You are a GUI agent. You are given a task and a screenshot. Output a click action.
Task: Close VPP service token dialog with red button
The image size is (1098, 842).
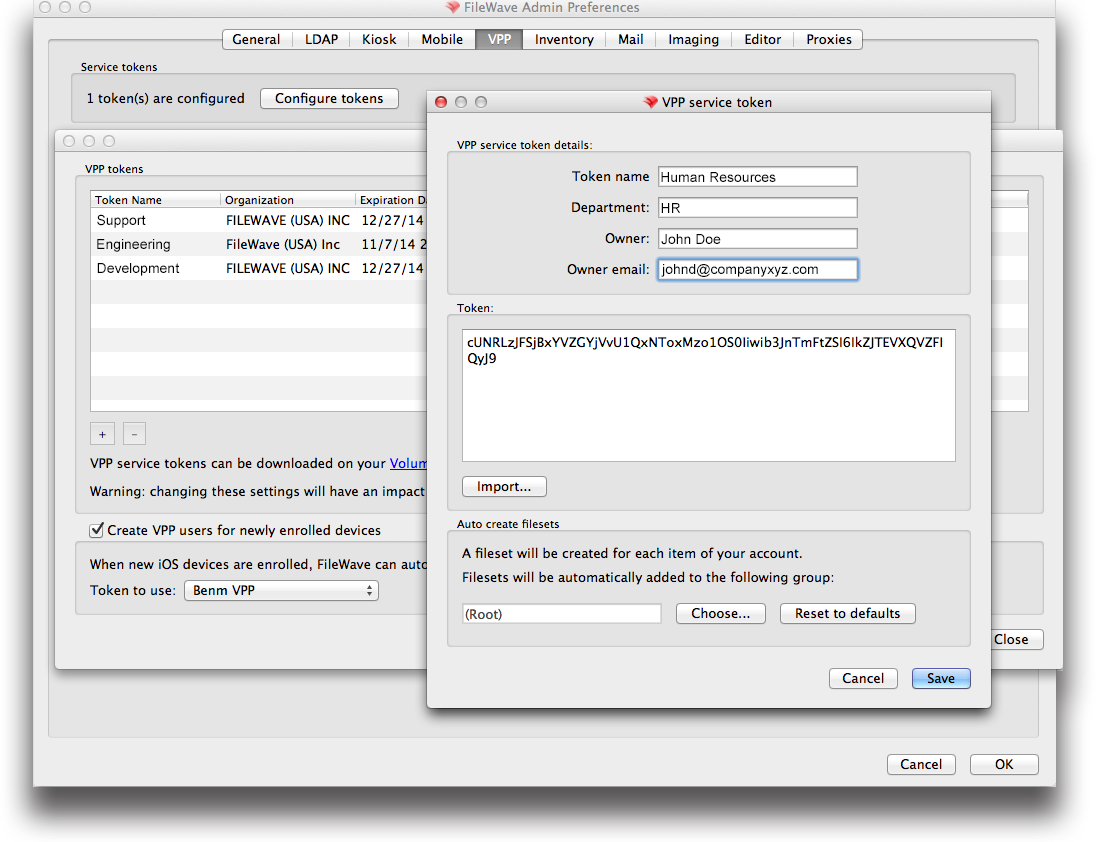441,102
